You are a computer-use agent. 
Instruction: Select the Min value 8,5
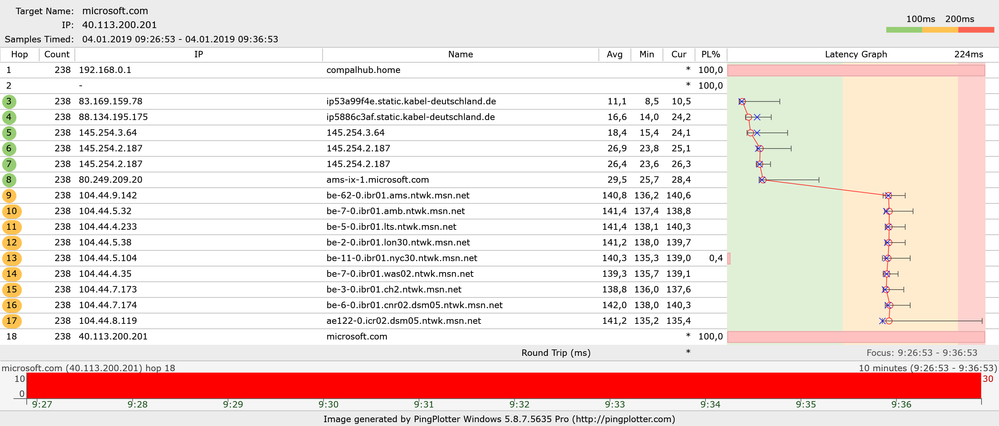pyautogui.click(x=652, y=101)
